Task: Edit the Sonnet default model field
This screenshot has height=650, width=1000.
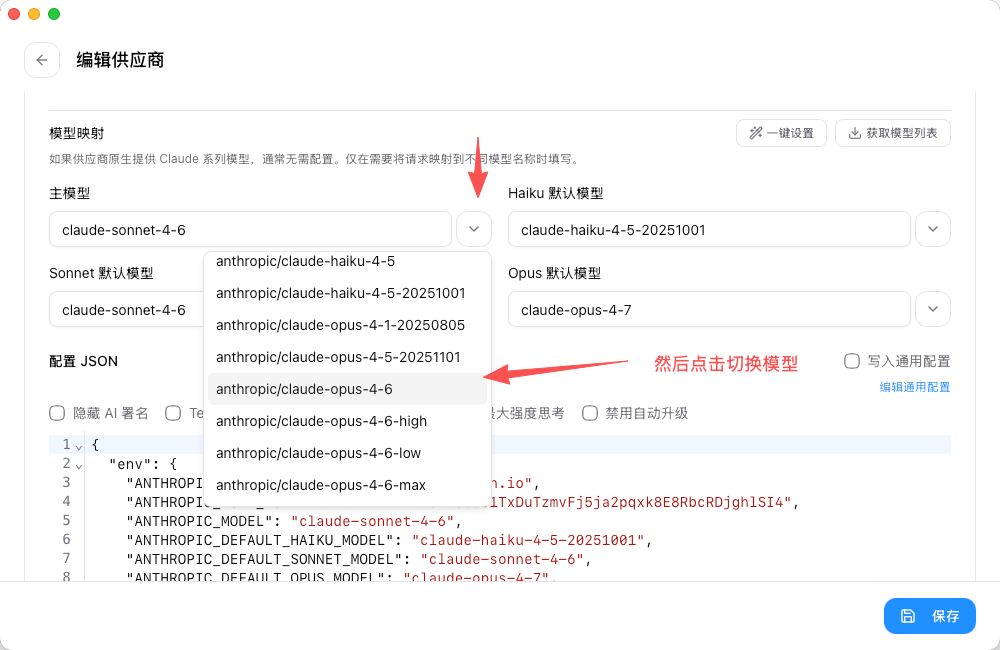Action: point(126,310)
